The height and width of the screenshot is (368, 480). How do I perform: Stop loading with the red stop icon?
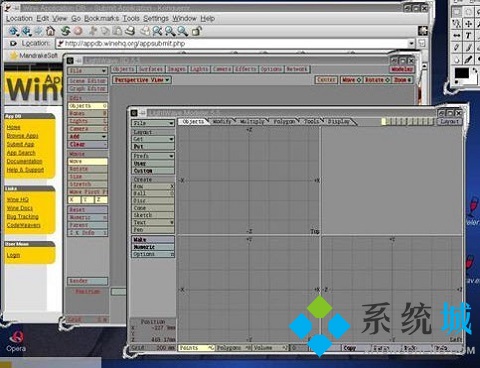[x=78, y=31]
